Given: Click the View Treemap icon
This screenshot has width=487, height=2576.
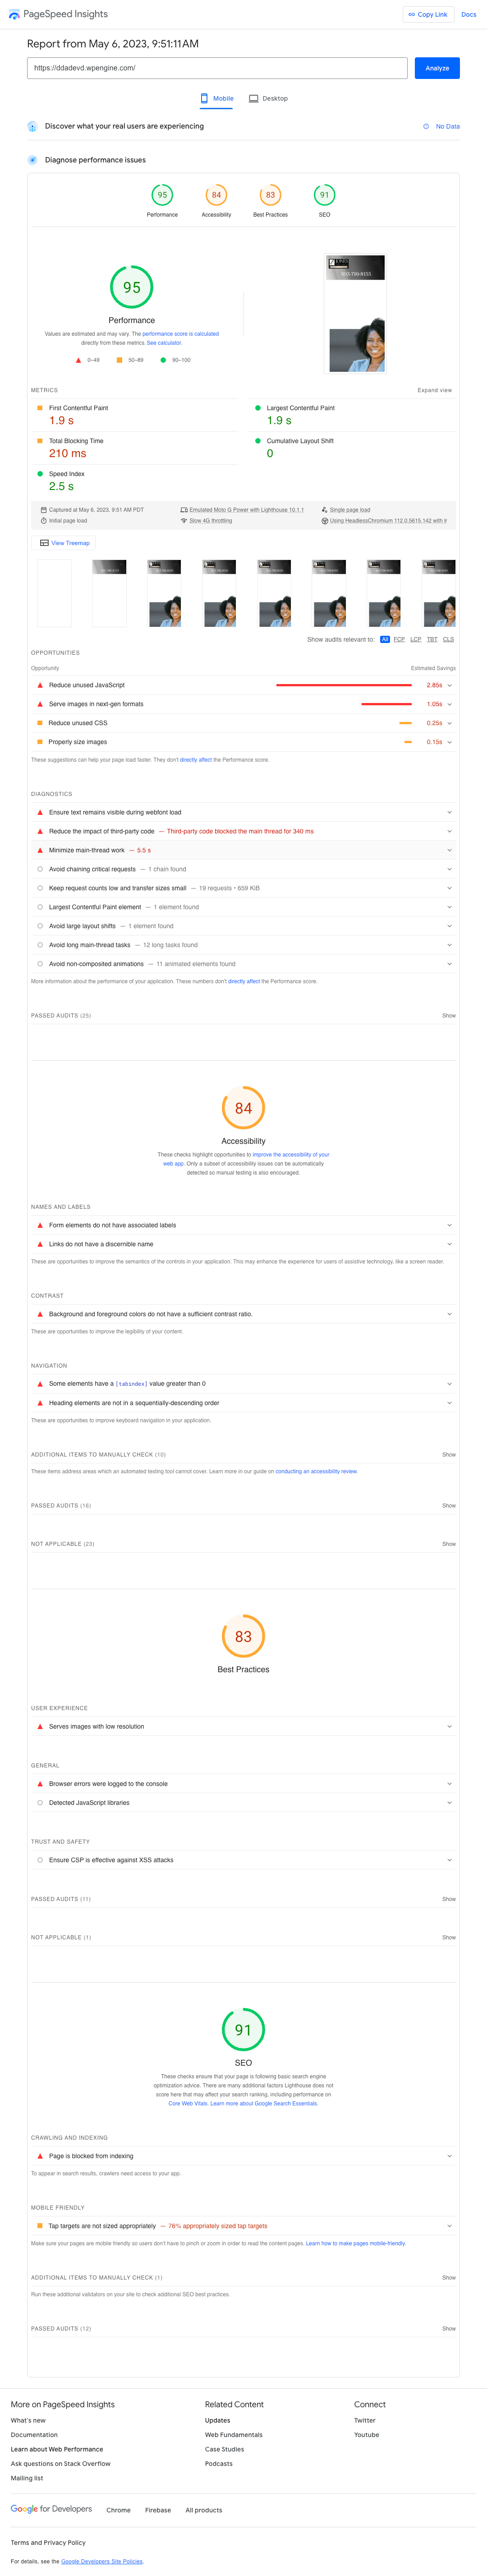Looking at the screenshot, I should (x=44, y=543).
